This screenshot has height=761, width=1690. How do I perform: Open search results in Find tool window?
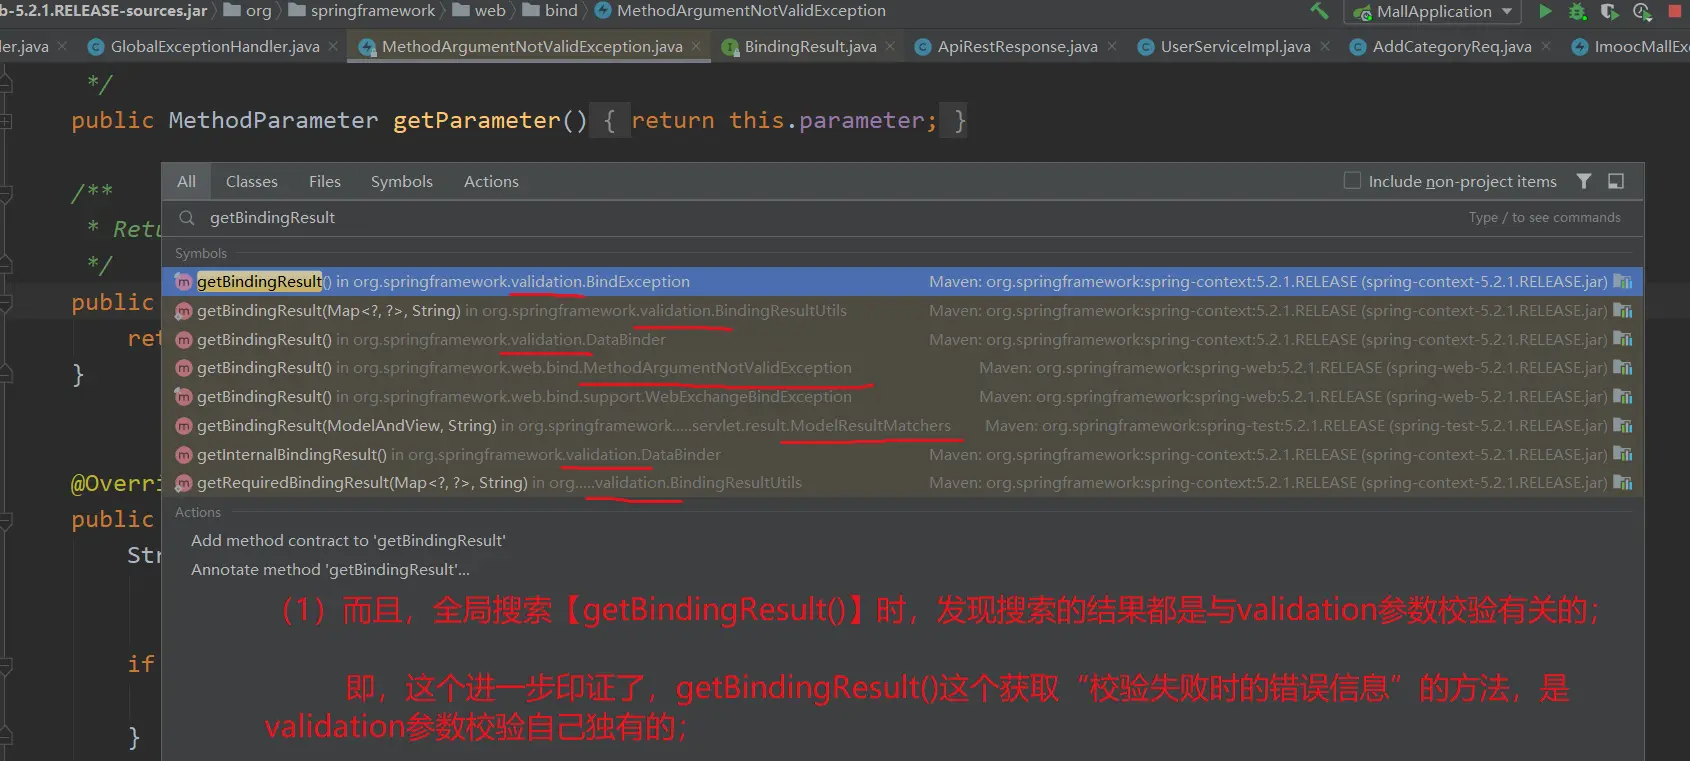click(1616, 181)
